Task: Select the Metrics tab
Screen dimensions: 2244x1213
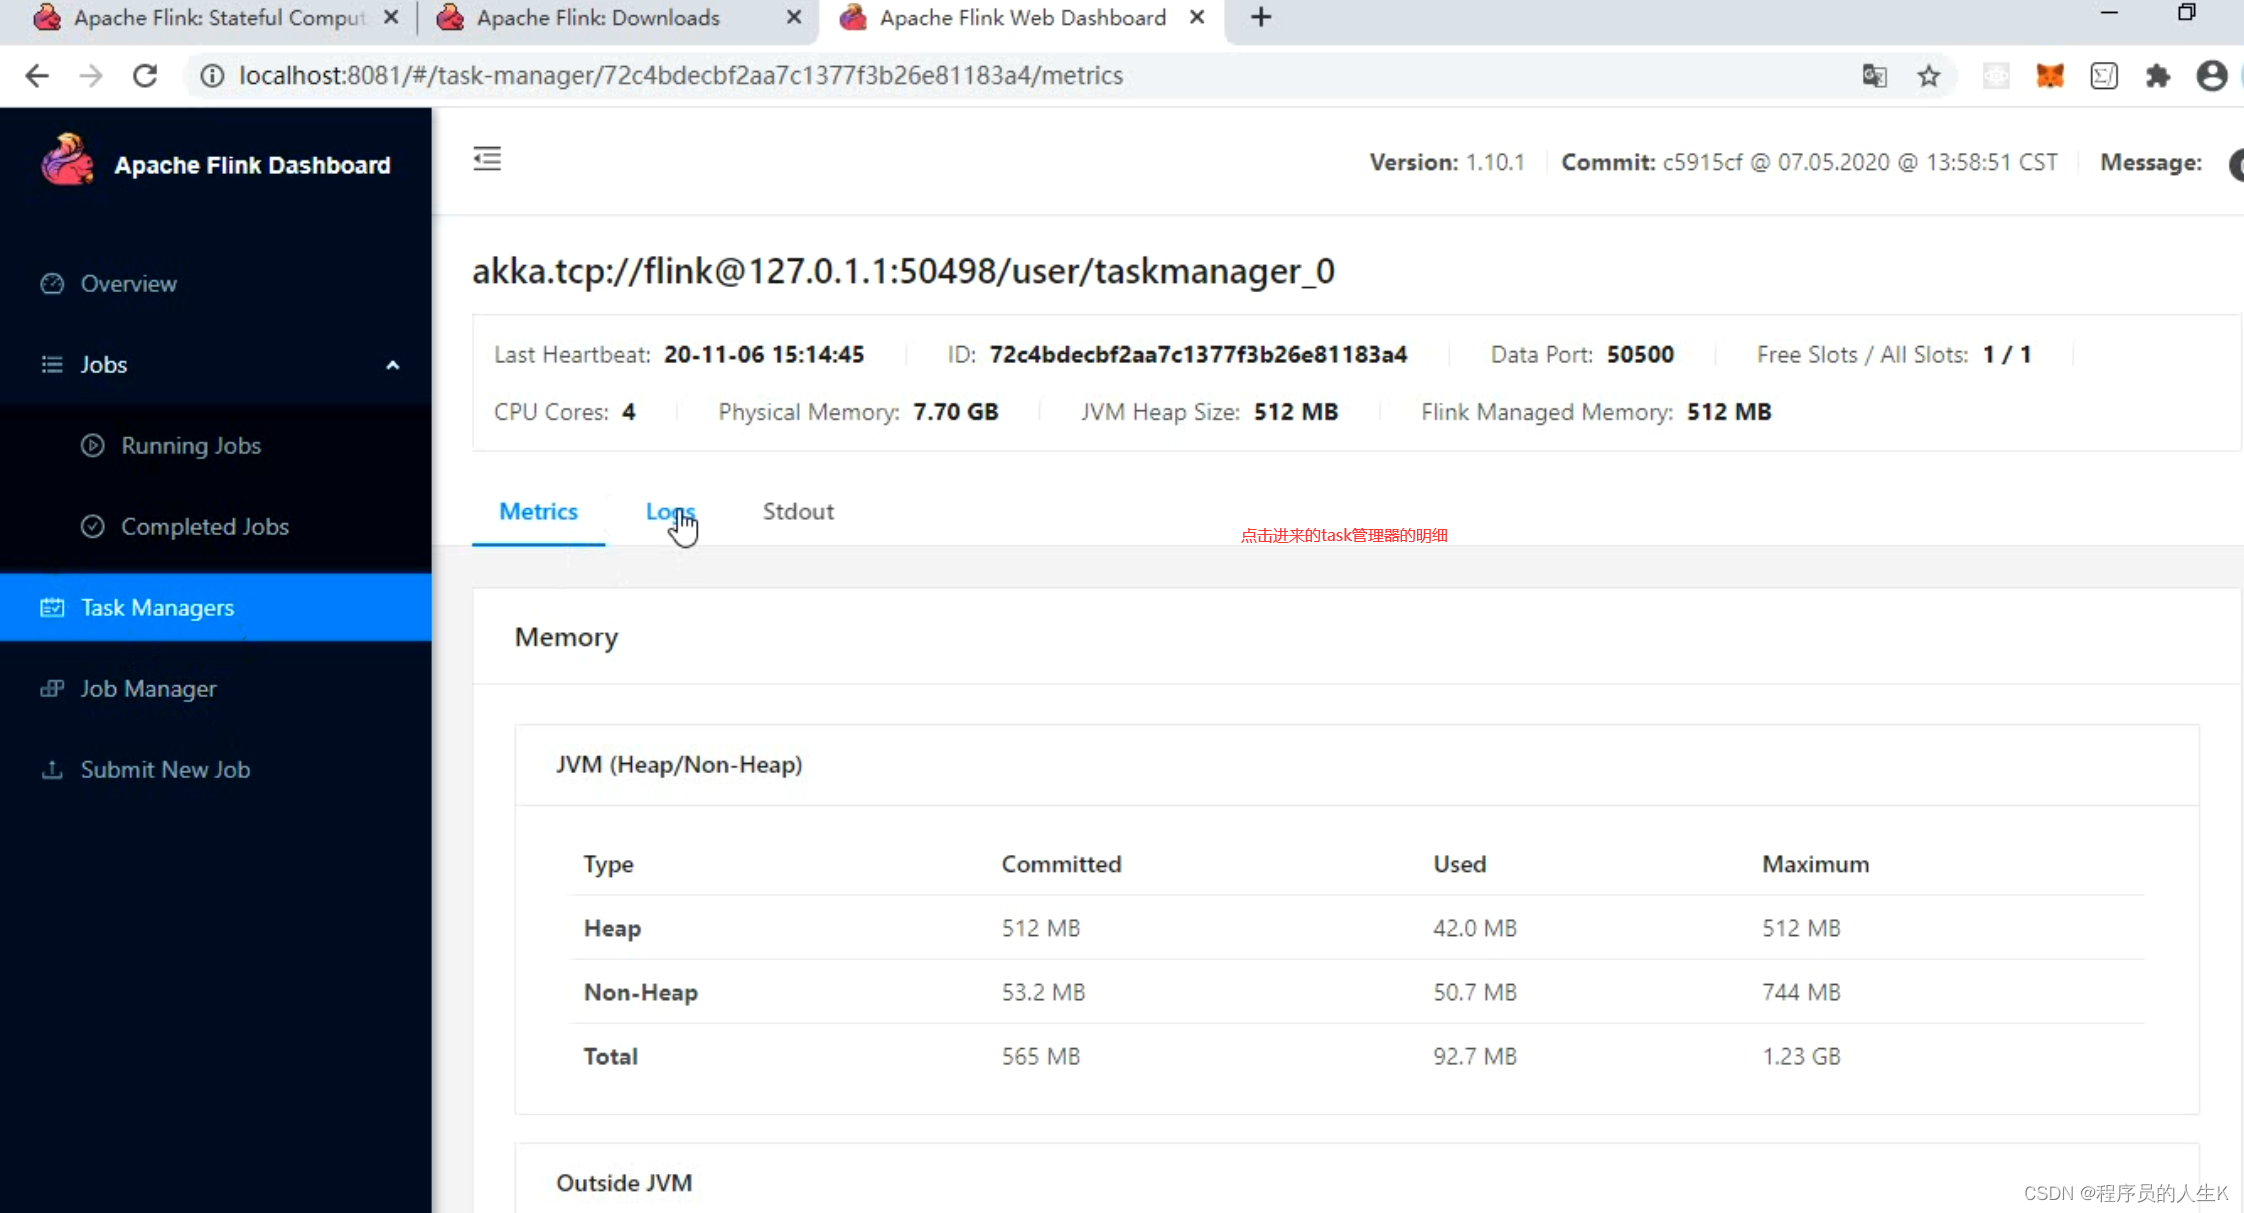Action: point(538,512)
